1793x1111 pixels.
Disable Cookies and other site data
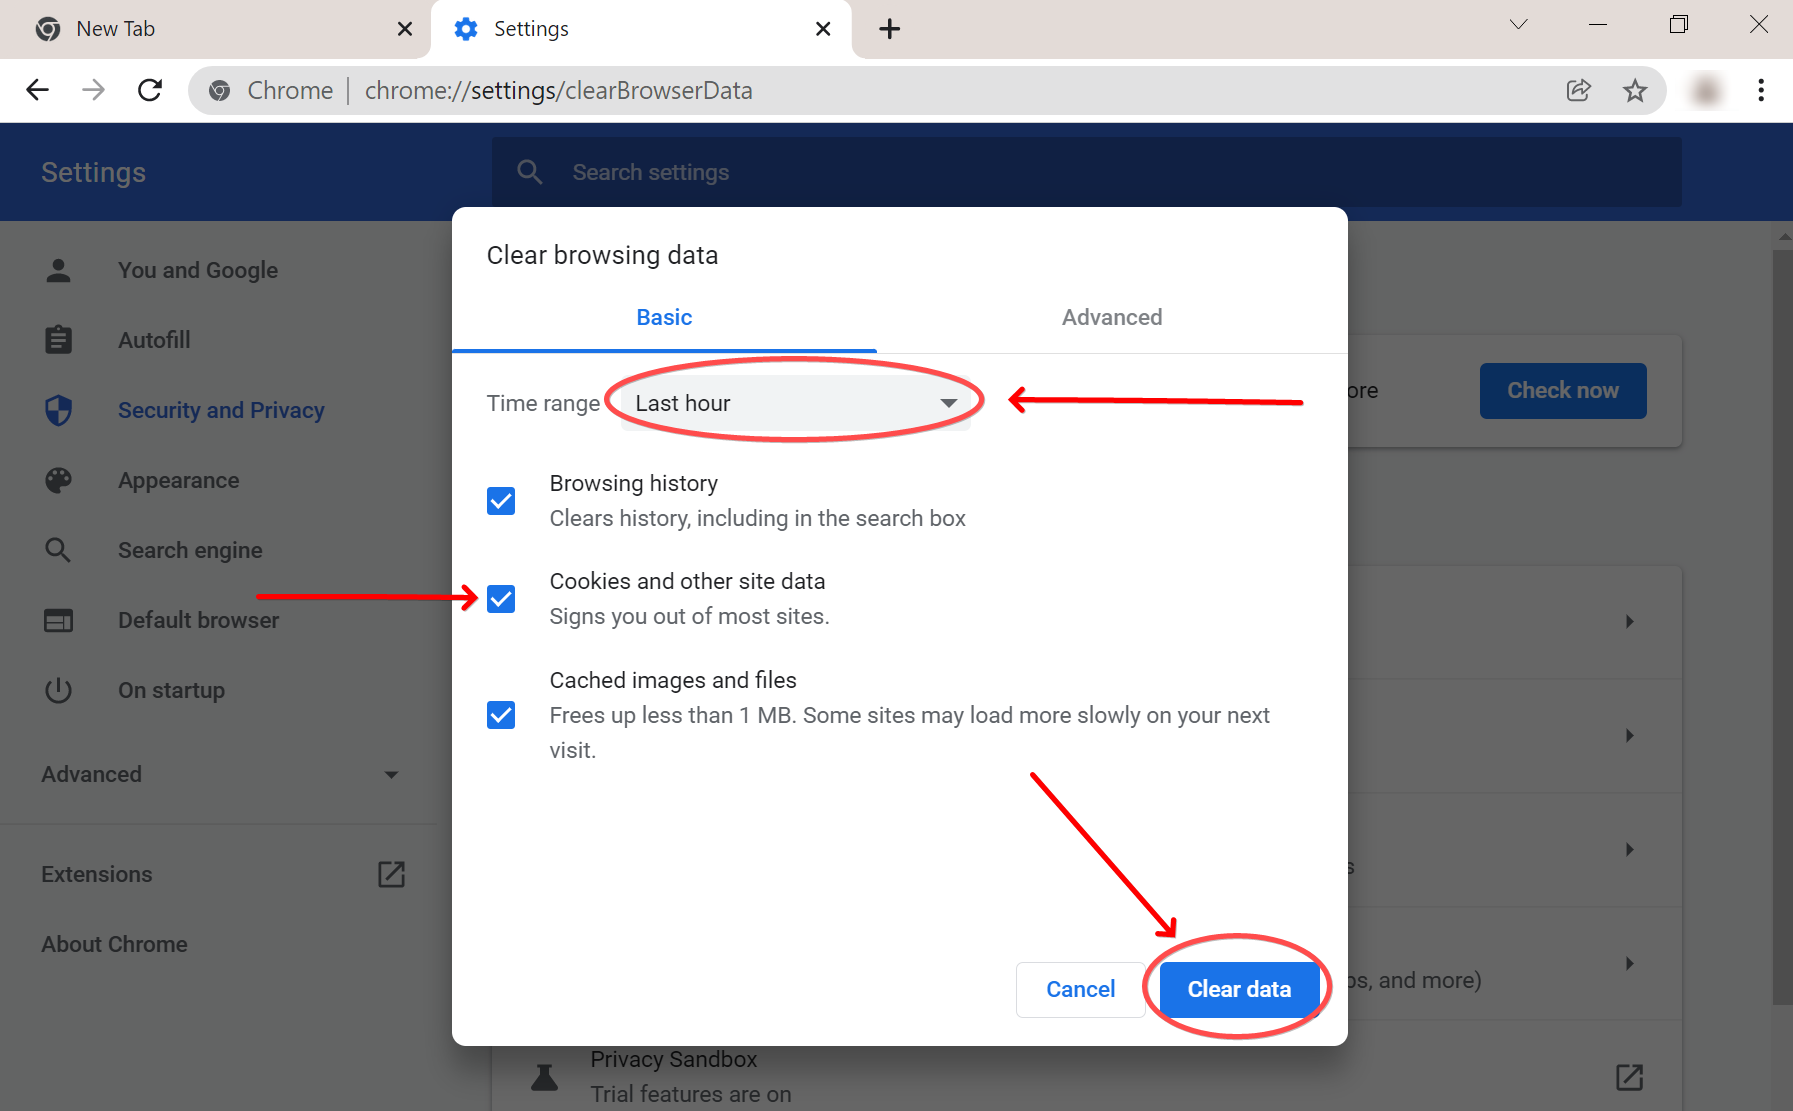click(x=500, y=598)
